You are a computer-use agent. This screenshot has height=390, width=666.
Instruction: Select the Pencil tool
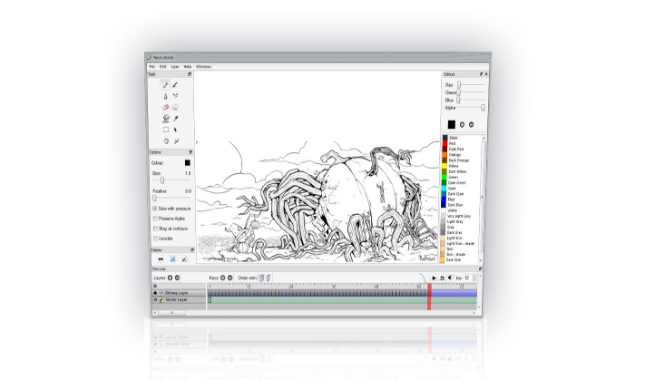tap(165, 85)
